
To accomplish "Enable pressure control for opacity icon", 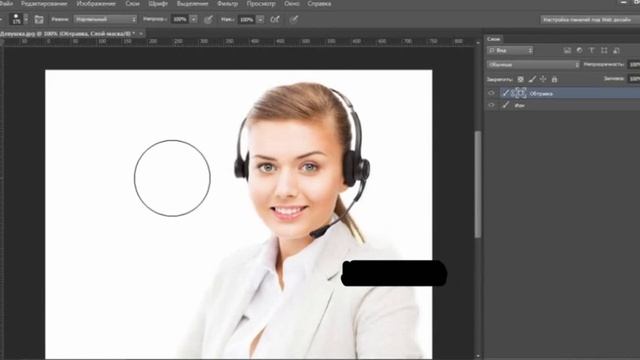I will click(208, 20).
